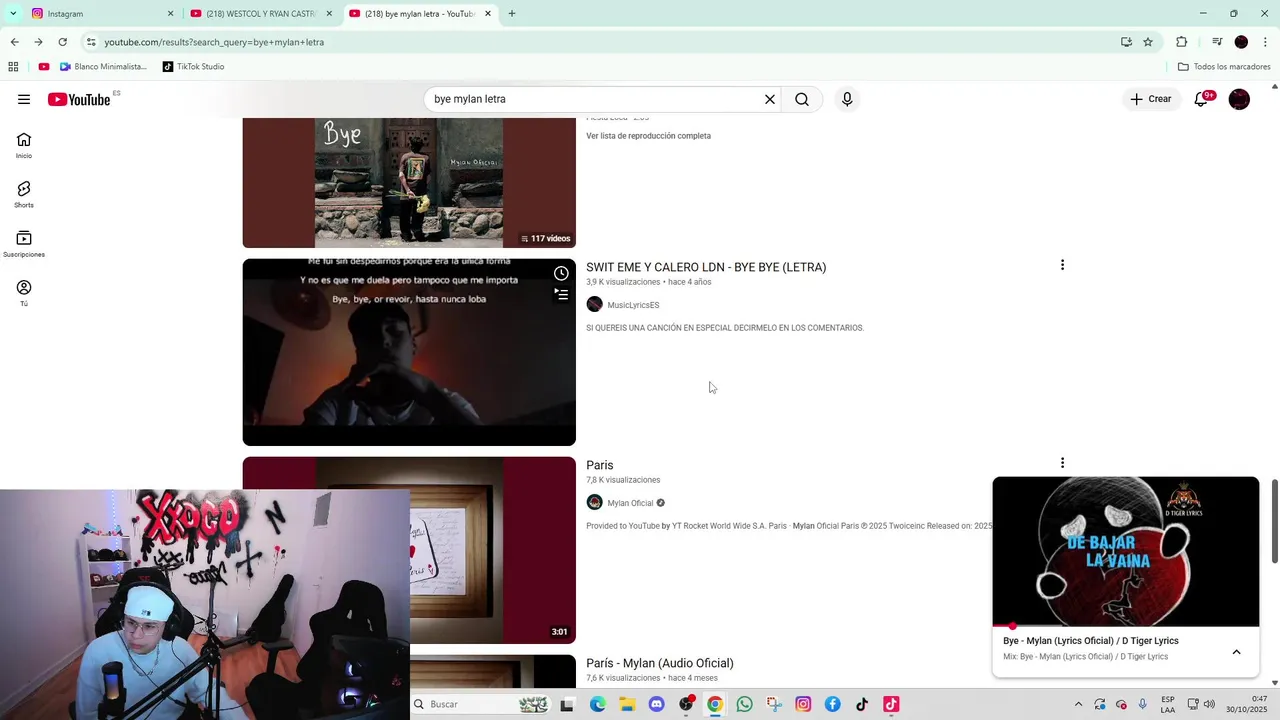
Task: Open Shorts from the sidebar
Action: 24,194
